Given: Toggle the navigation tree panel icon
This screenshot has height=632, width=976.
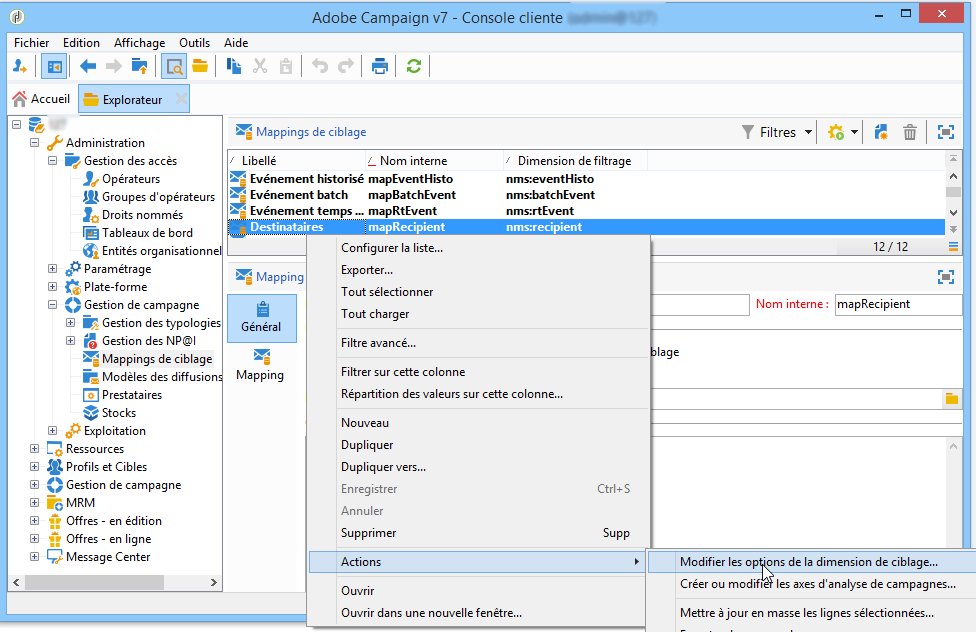Looking at the screenshot, I should [x=54, y=66].
